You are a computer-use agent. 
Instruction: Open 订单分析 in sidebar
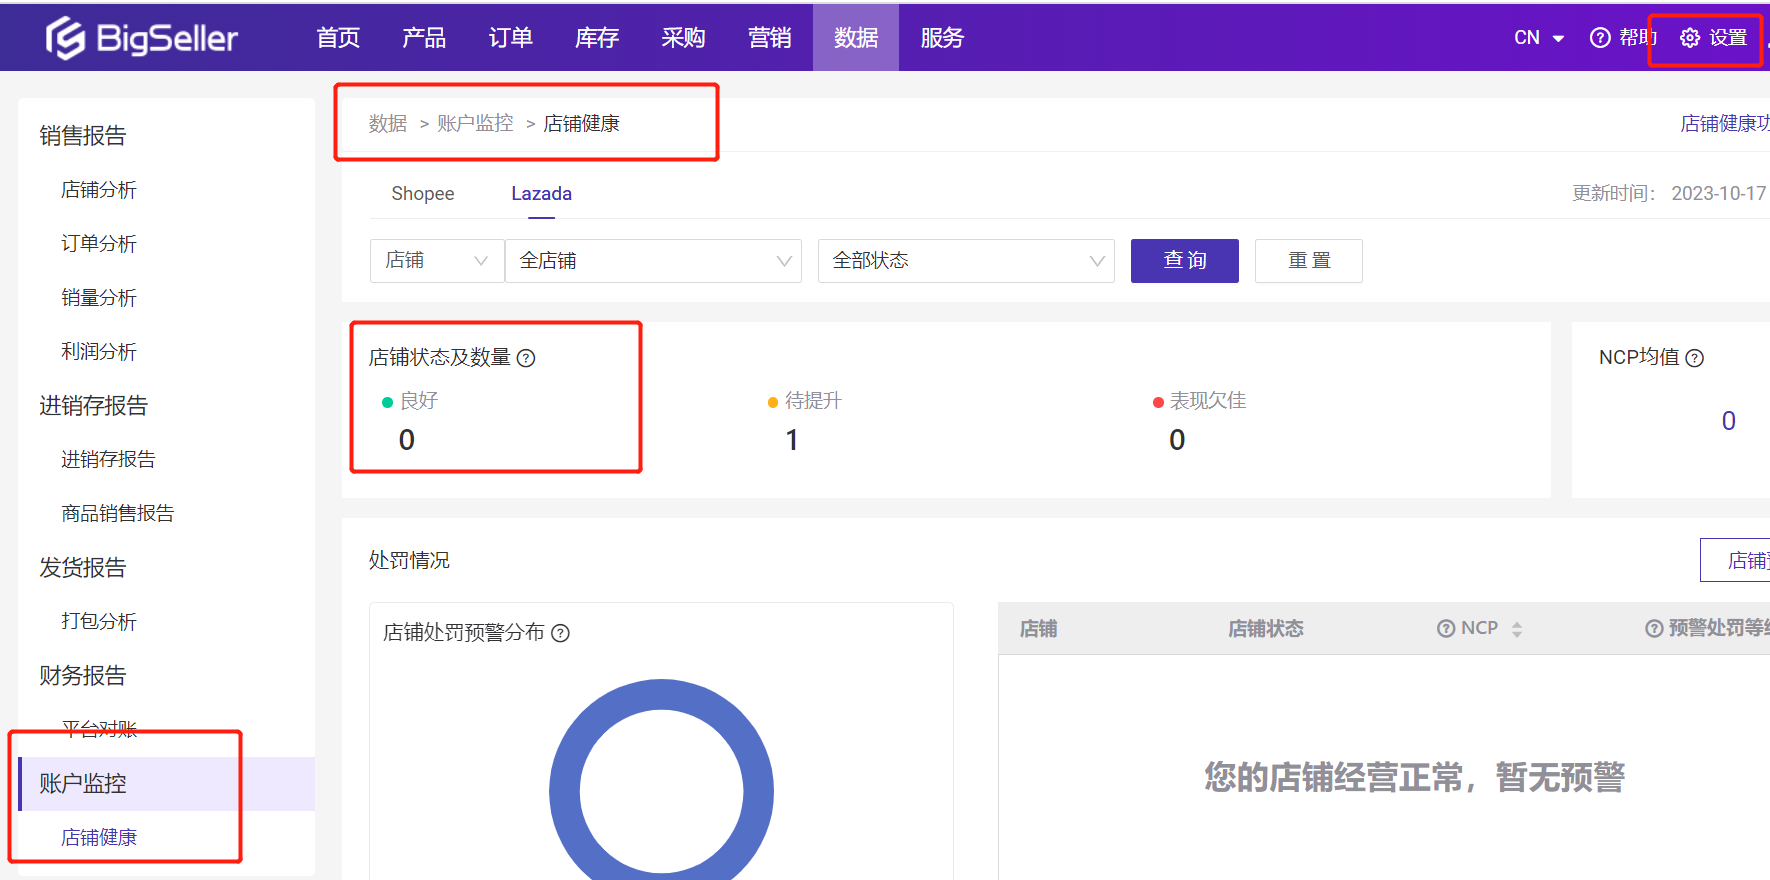pyautogui.click(x=99, y=244)
